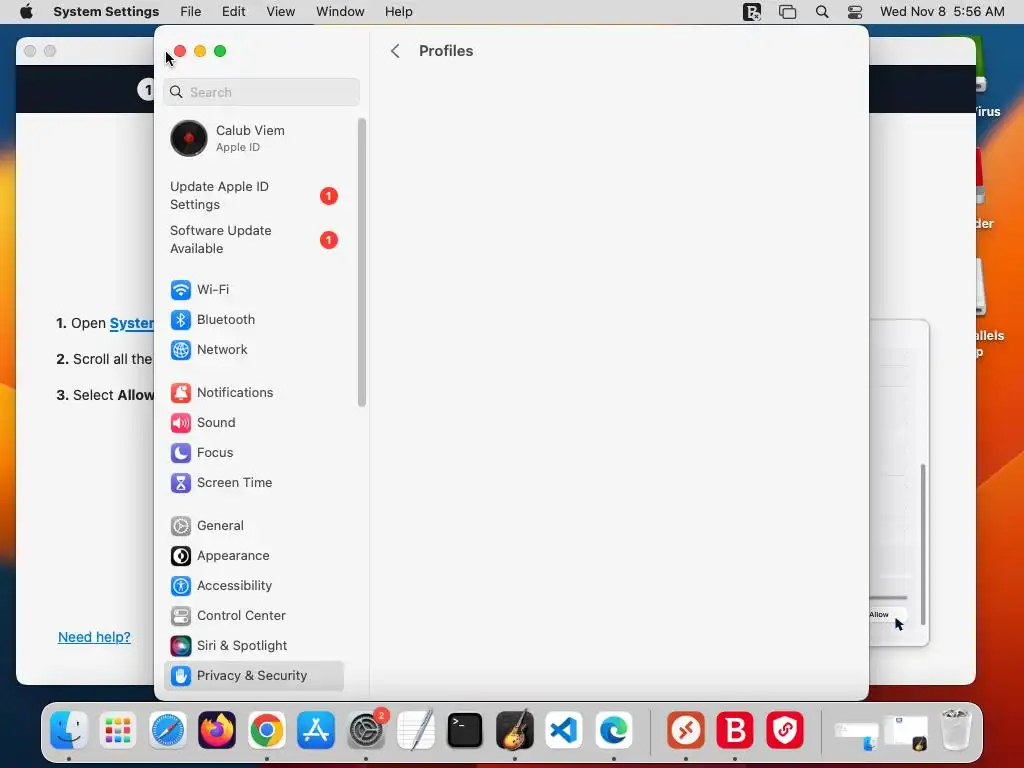Open Control Center in menu bar
The height and width of the screenshot is (768, 1024).
[x=855, y=12]
